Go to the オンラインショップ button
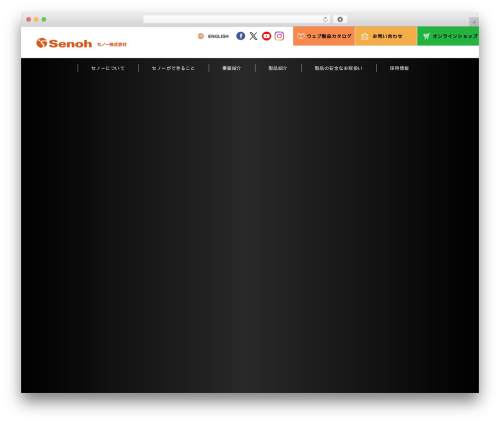 [x=448, y=36]
